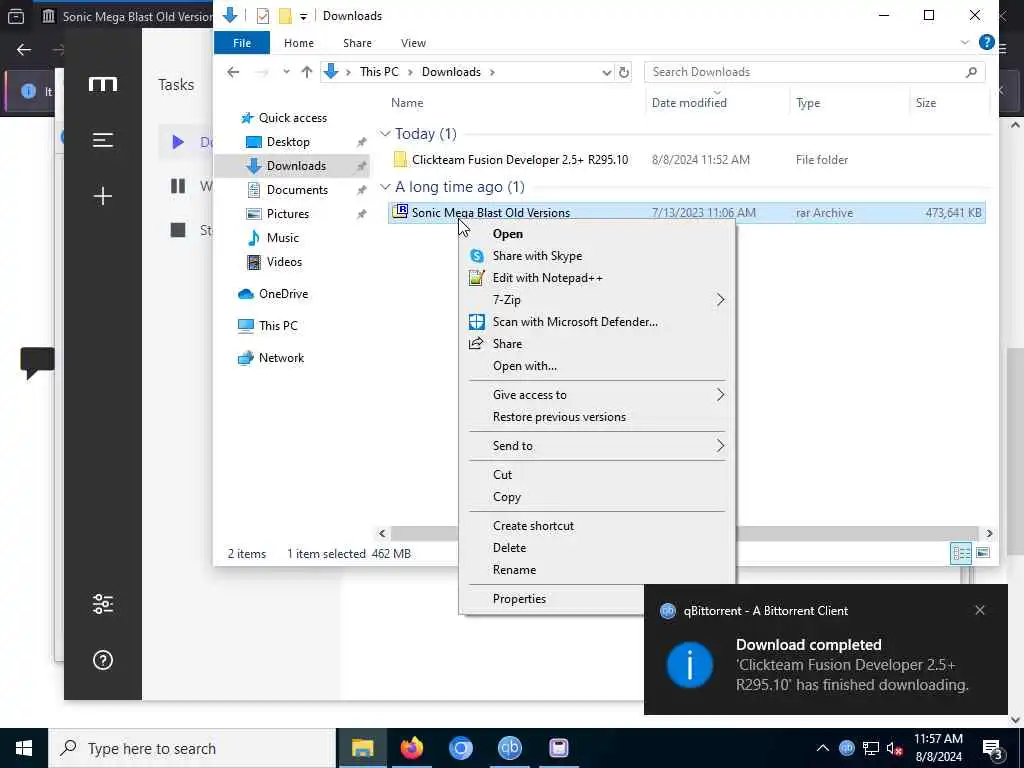The height and width of the screenshot is (768, 1024).
Task: Open the sliders settings icon in sidebar
Action: pos(103,604)
